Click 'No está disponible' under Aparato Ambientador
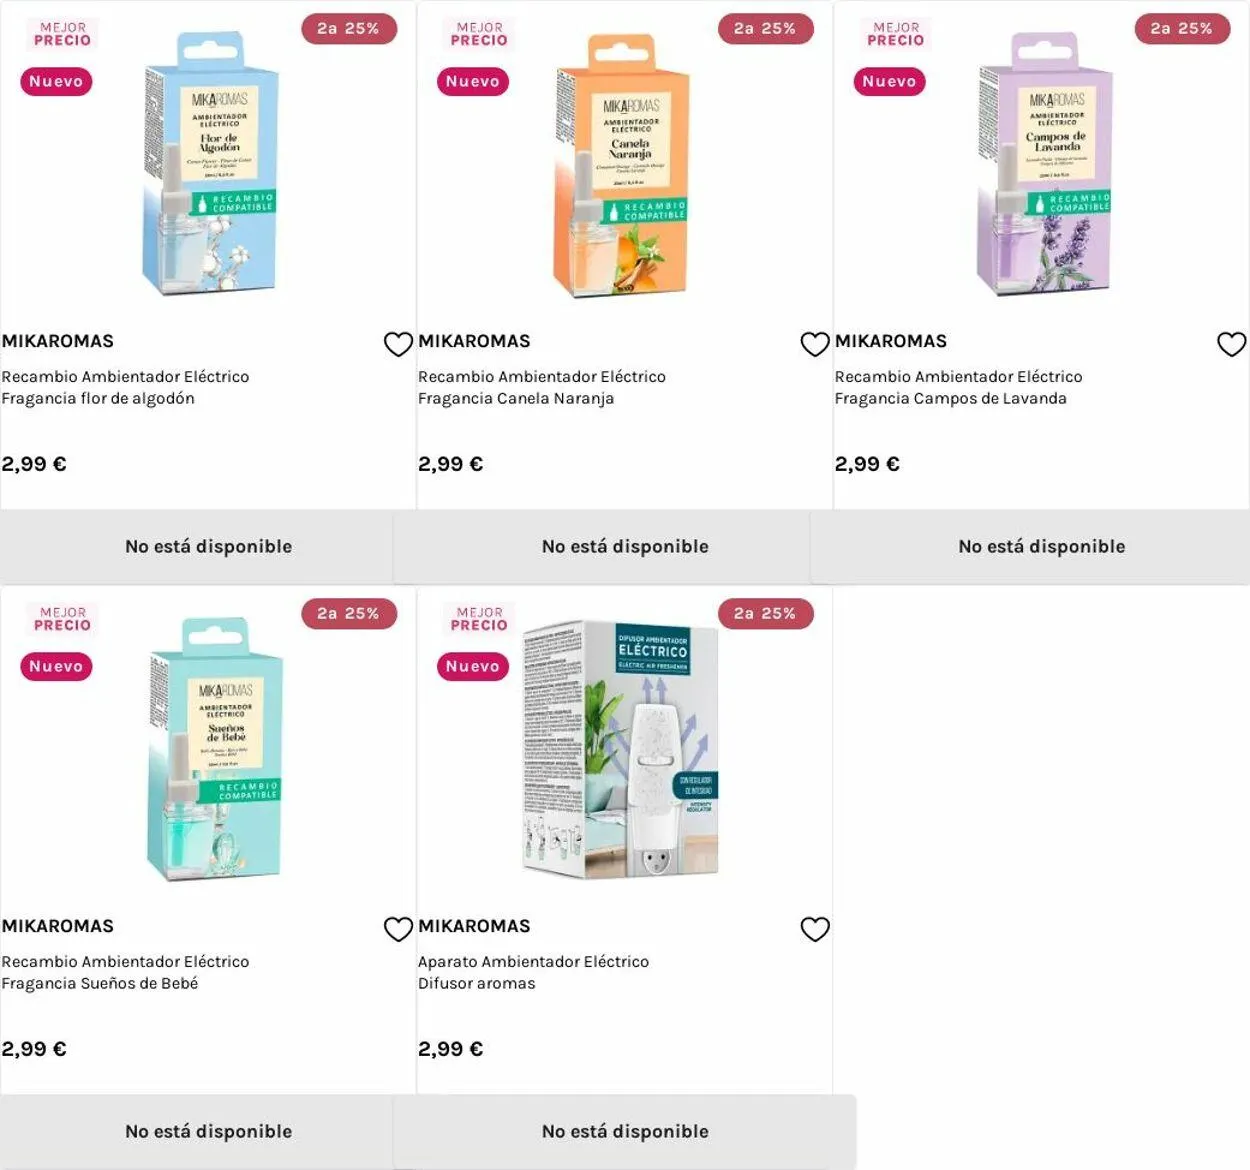The height and width of the screenshot is (1170, 1250). pos(625,1131)
